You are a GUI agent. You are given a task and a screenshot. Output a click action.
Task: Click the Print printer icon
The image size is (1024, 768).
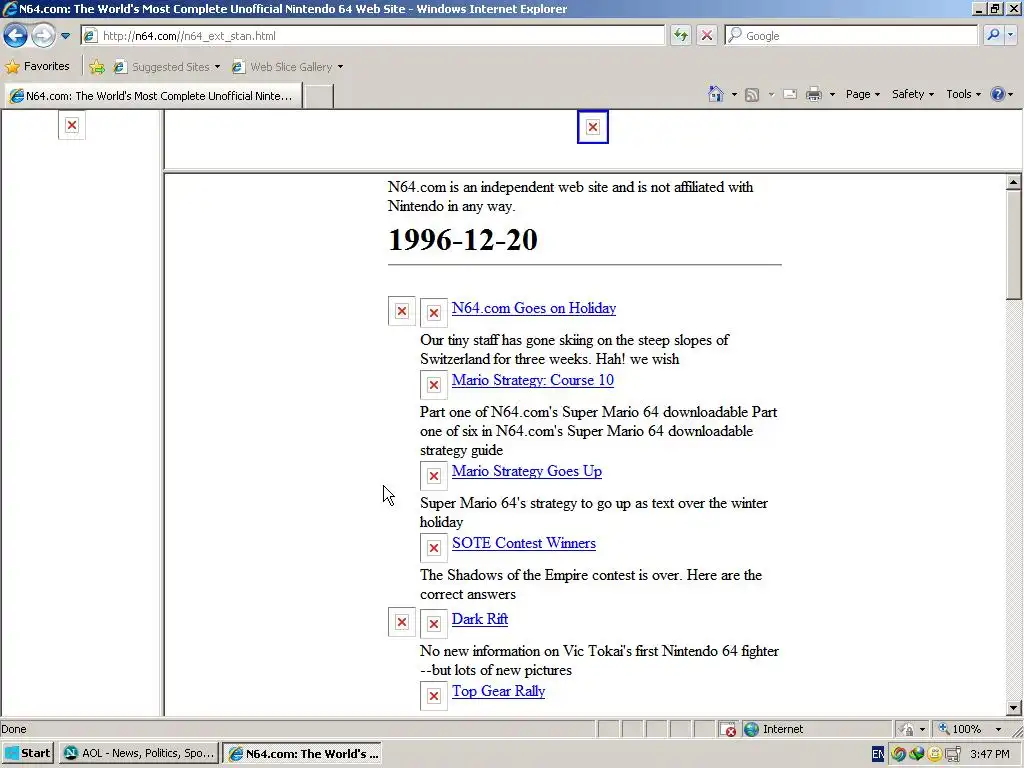click(x=813, y=94)
